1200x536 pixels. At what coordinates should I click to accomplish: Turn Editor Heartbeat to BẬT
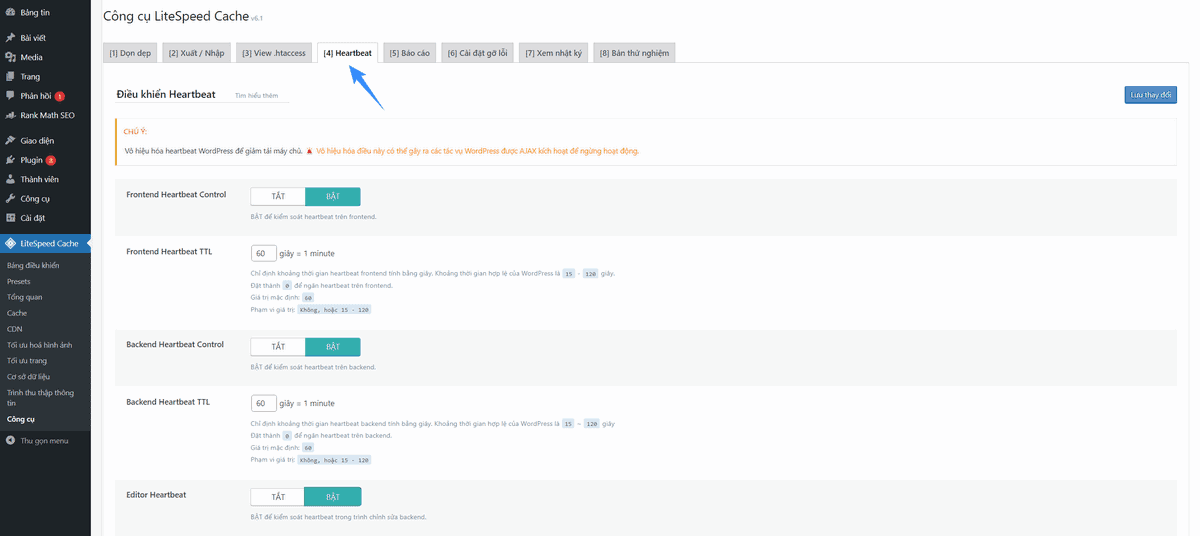tap(333, 497)
